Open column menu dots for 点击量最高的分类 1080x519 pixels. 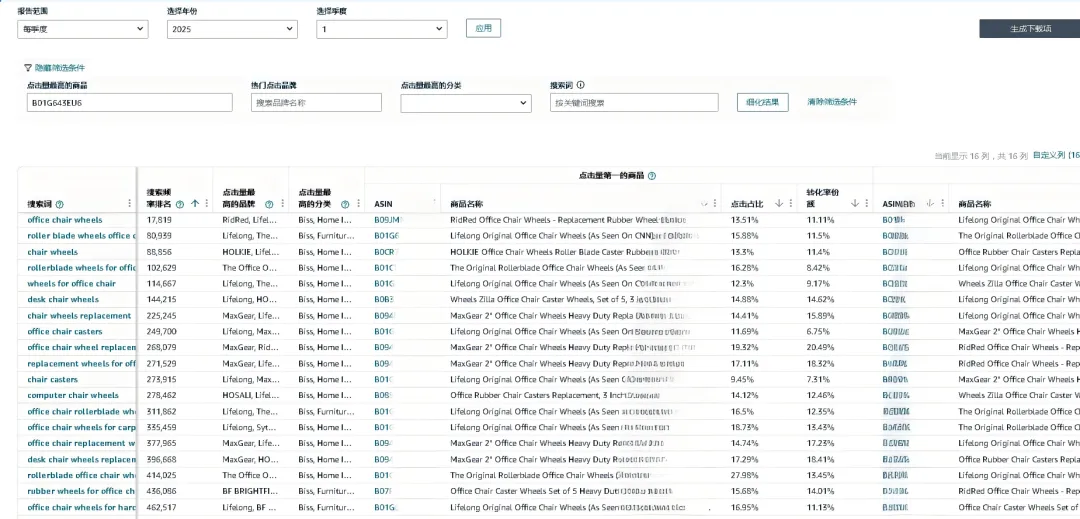[358, 204]
